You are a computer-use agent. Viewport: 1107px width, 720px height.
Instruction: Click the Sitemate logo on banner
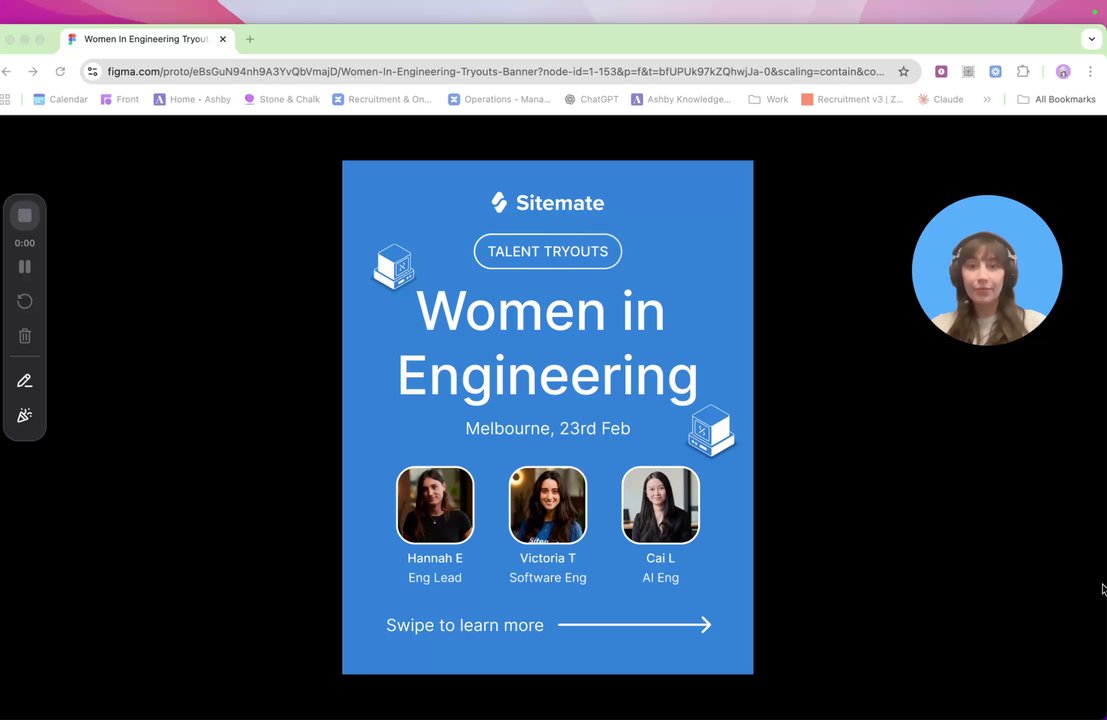pos(548,203)
